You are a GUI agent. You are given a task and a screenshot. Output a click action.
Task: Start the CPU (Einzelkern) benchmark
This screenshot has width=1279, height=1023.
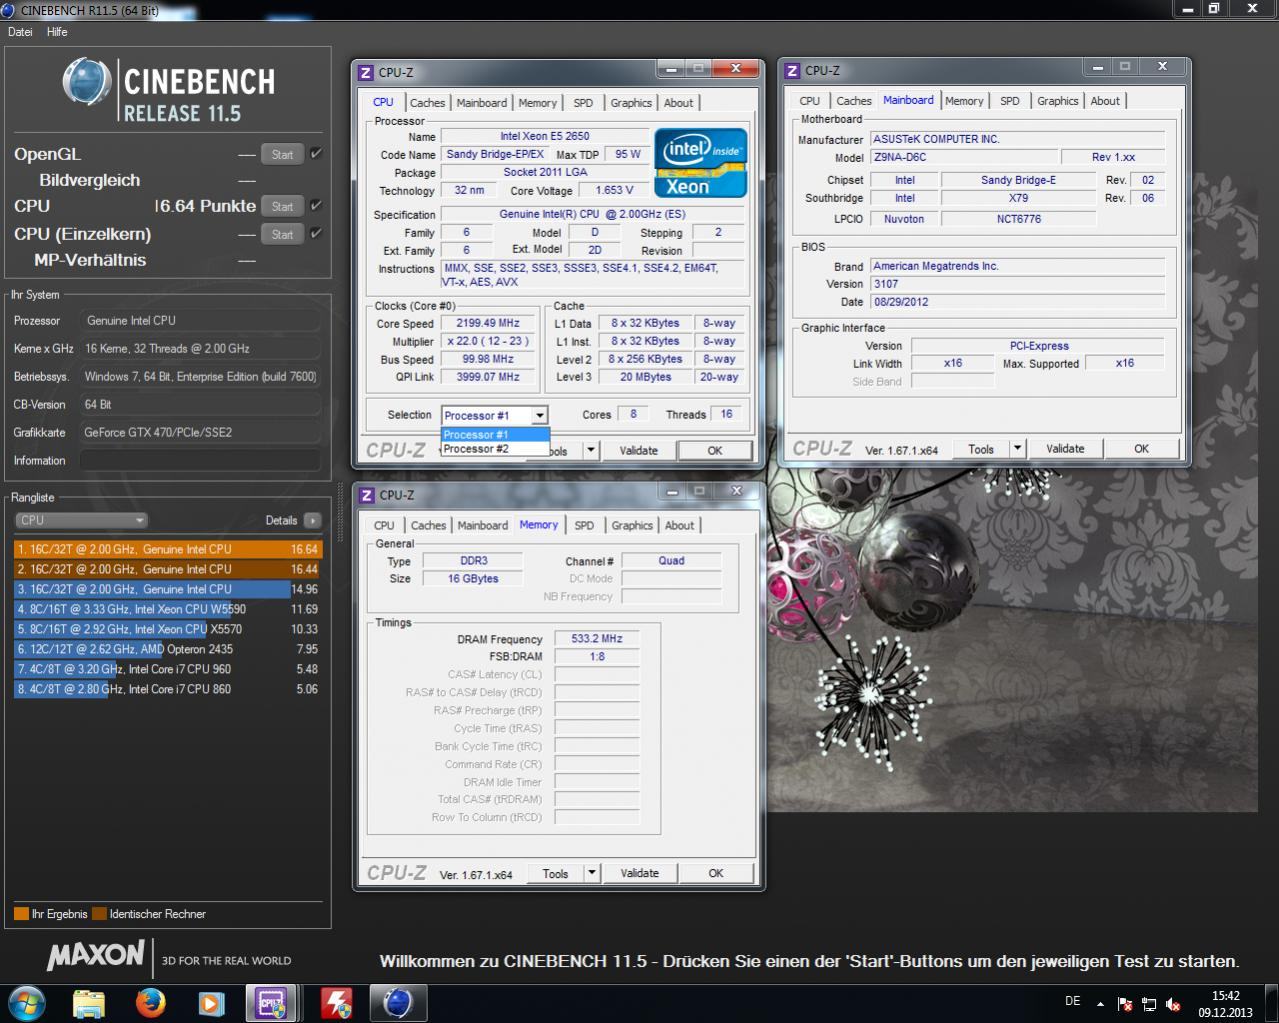click(282, 234)
